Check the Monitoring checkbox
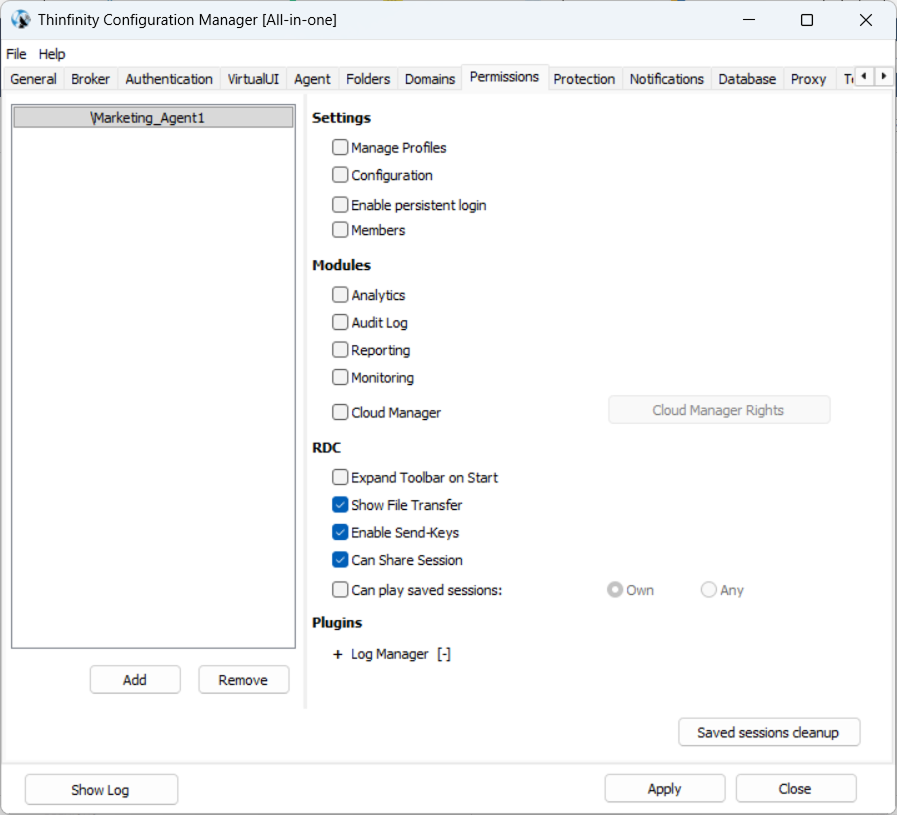Screen dimensions: 897x815 [x=340, y=377]
